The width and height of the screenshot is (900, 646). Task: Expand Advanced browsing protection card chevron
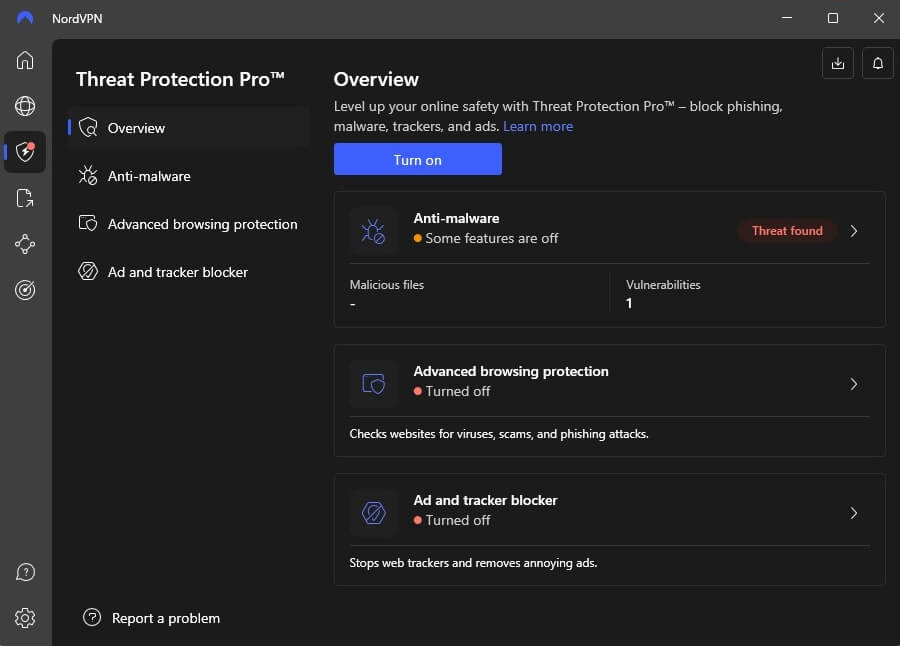pyautogui.click(x=854, y=384)
